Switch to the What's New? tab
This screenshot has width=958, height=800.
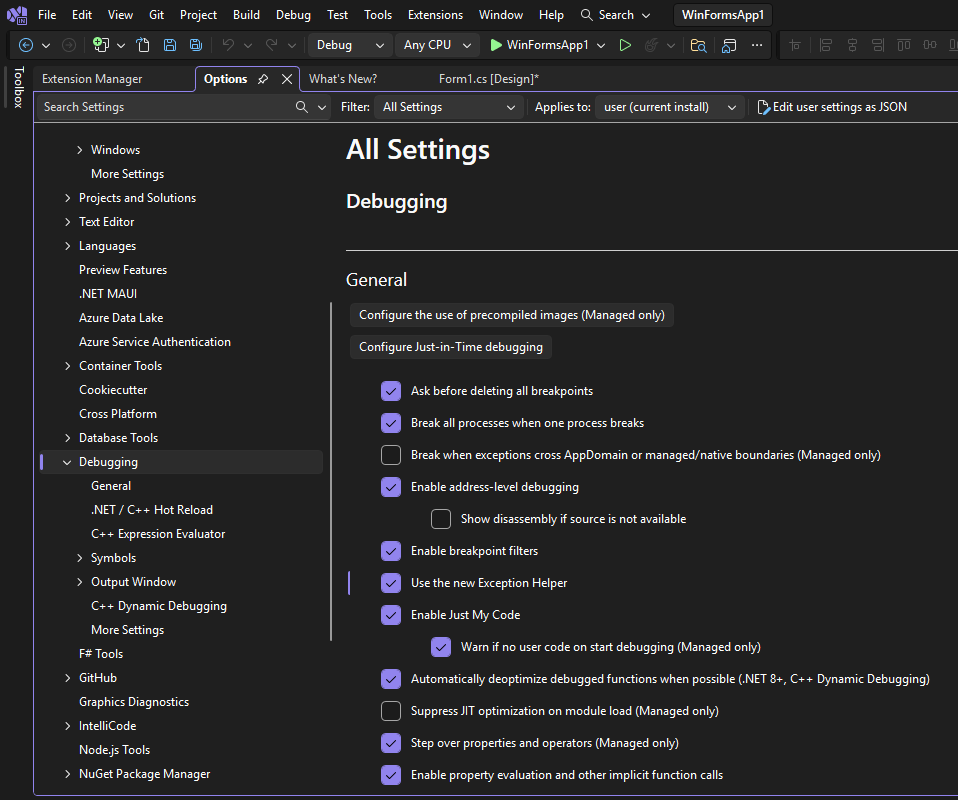(343, 79)
